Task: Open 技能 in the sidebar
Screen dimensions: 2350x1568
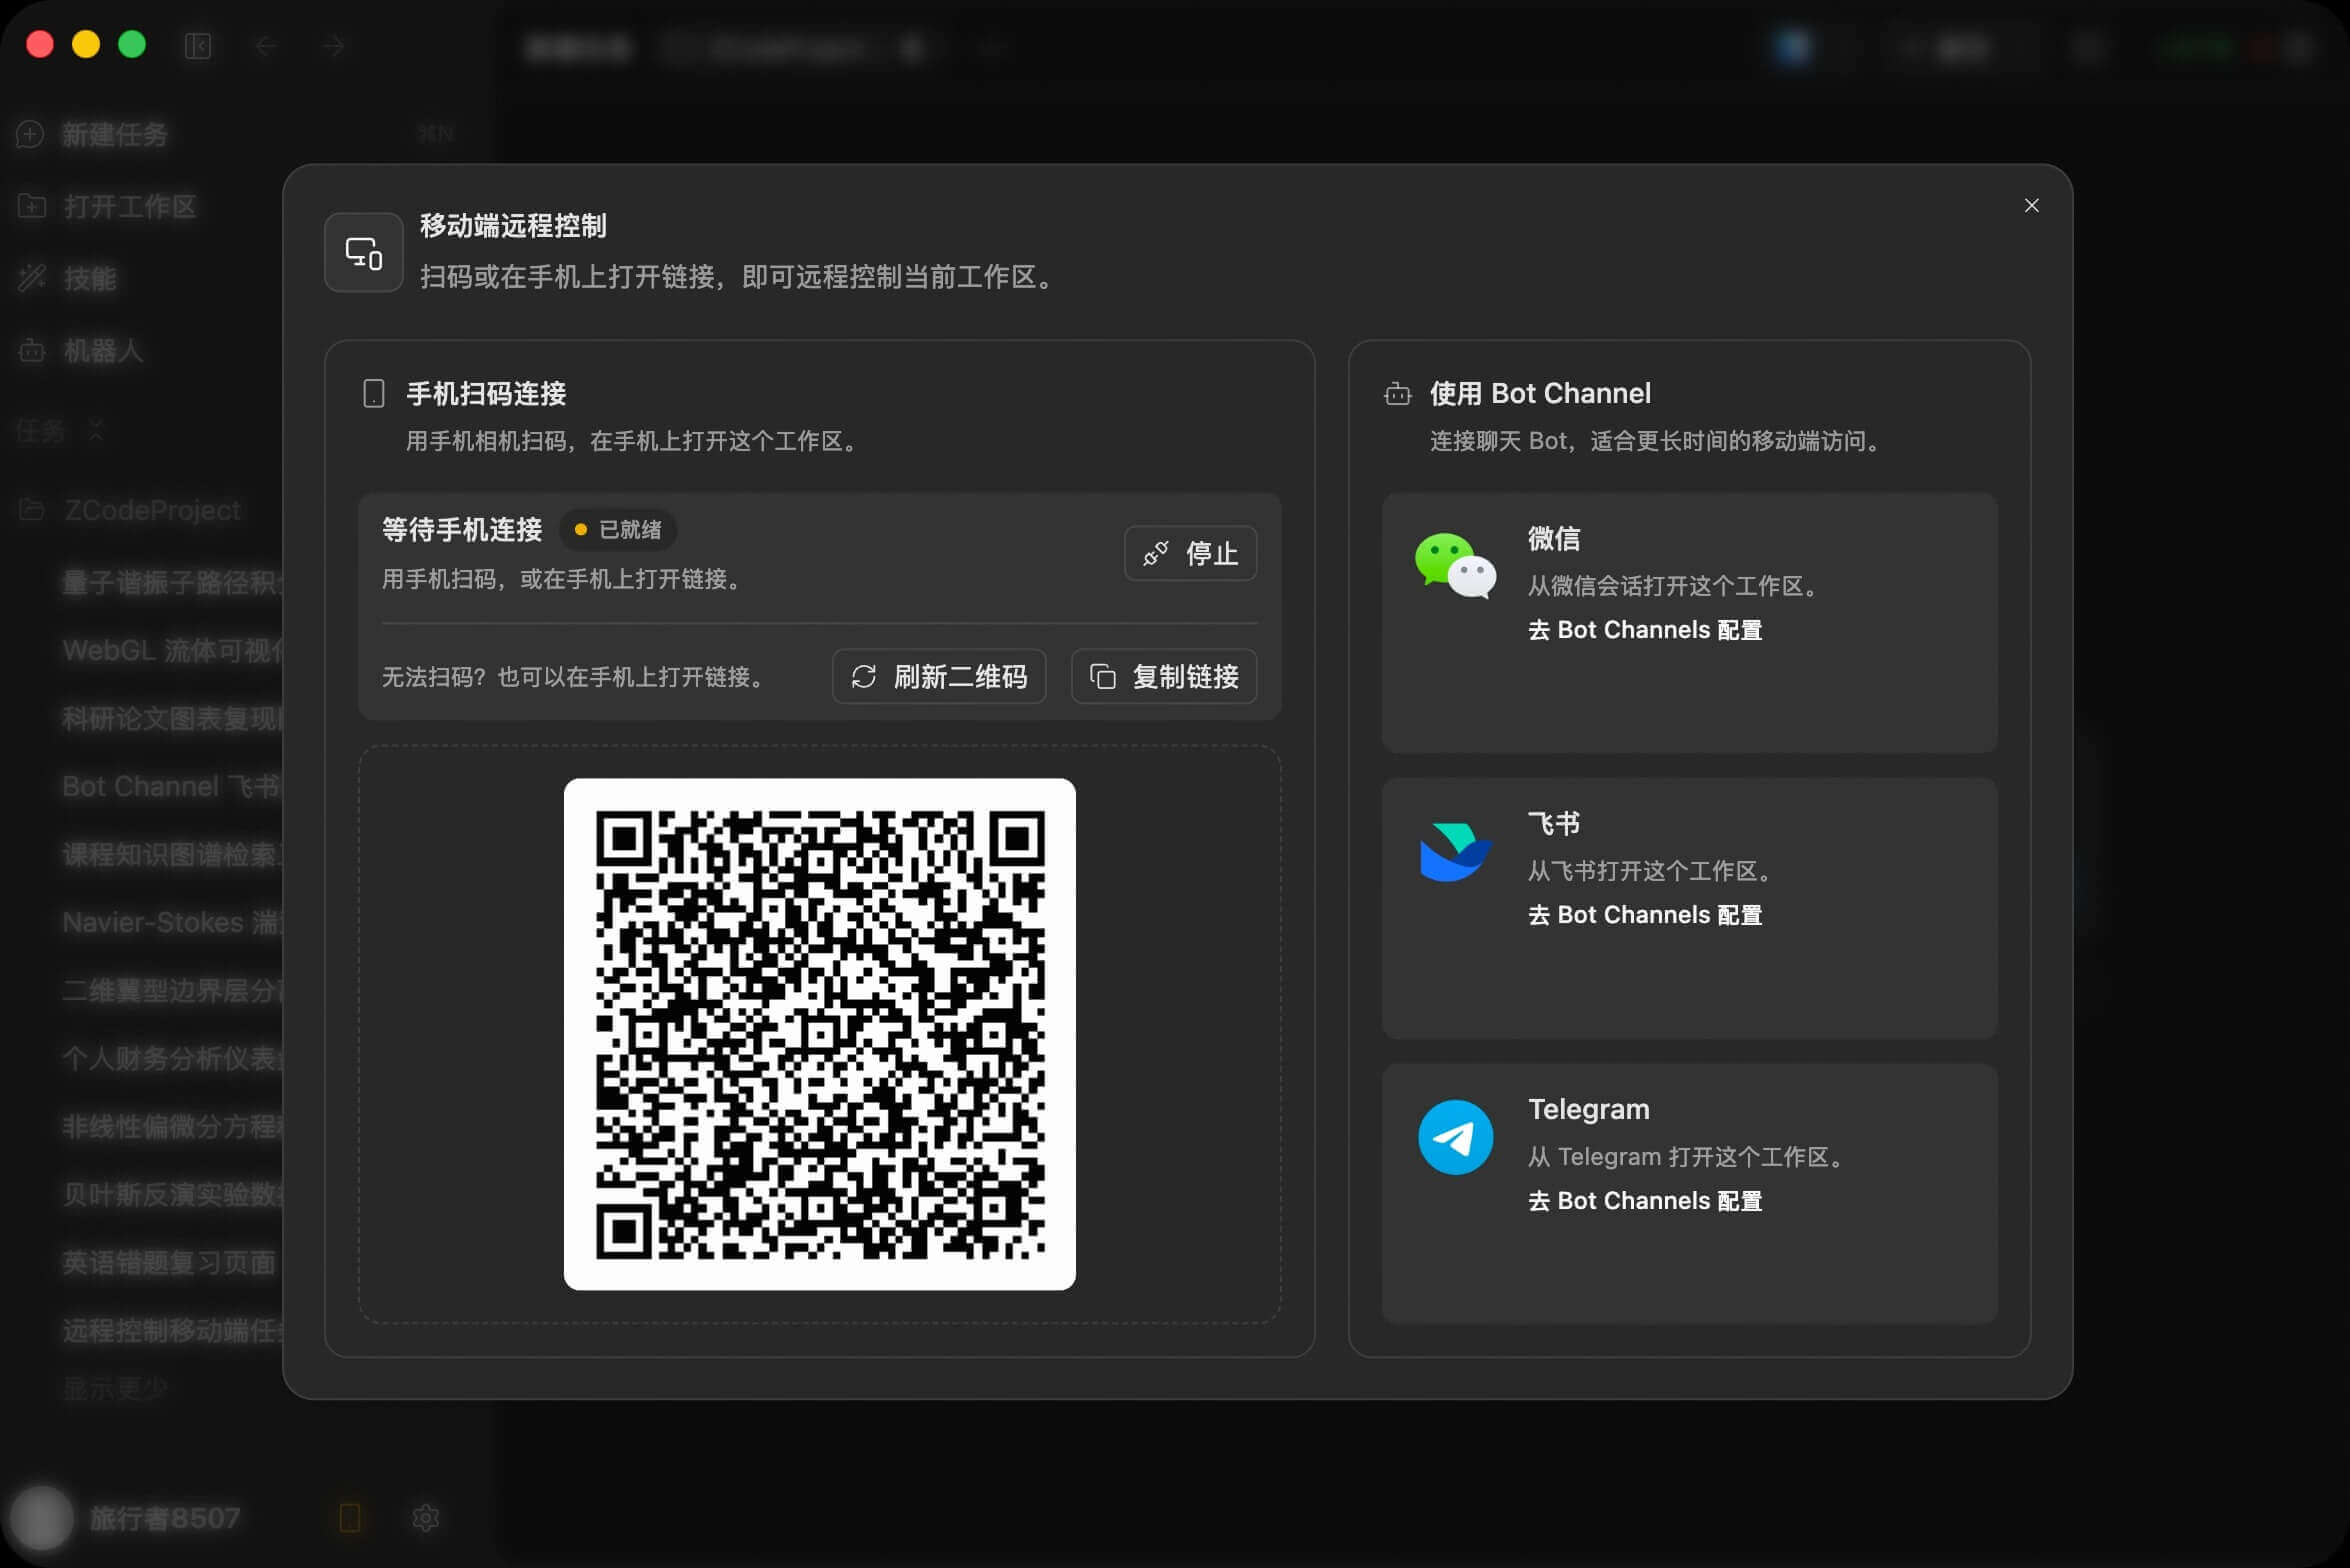Action: (x=90, y=278)
